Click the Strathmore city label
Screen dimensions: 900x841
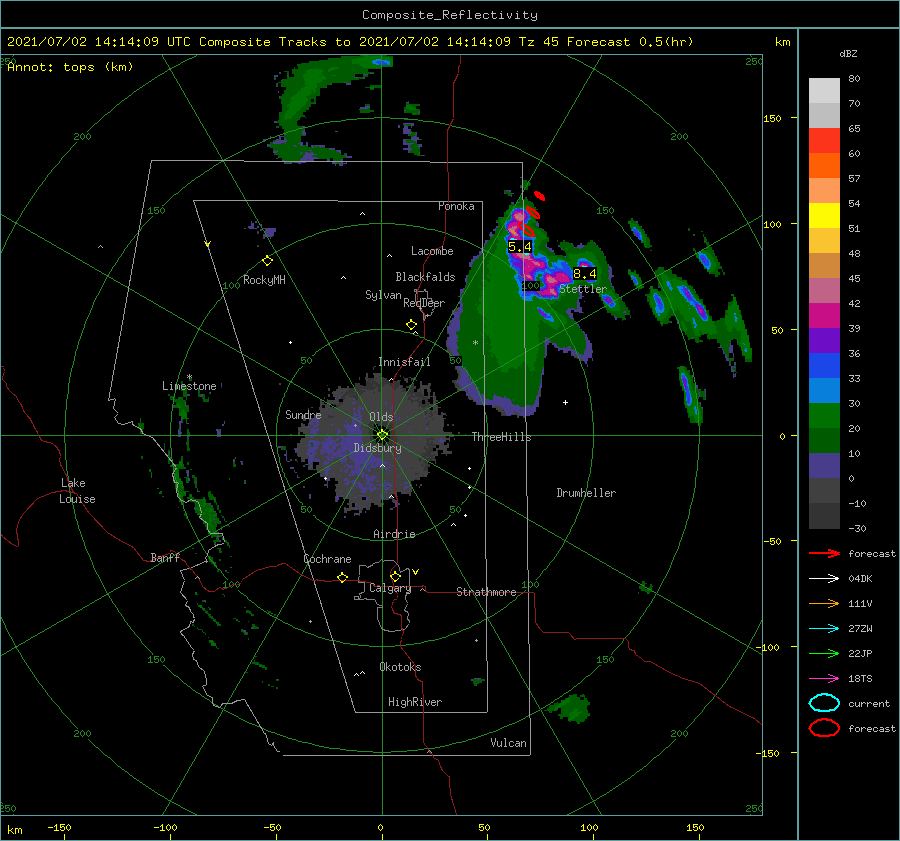pyautogui.click(x=486, y=592)
